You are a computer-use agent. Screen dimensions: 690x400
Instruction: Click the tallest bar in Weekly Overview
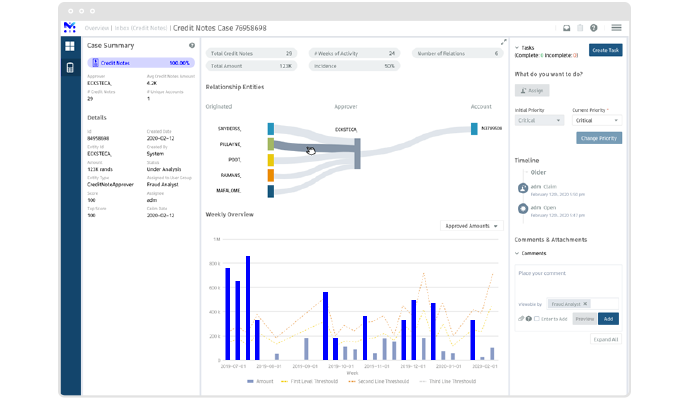(248, 308)
